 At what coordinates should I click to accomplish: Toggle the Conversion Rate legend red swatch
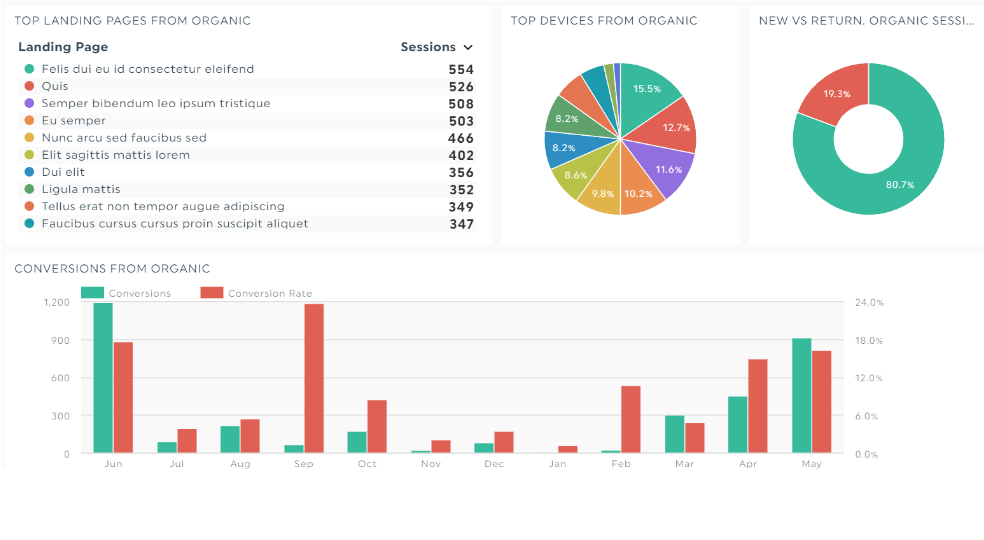tap(212, 293)
